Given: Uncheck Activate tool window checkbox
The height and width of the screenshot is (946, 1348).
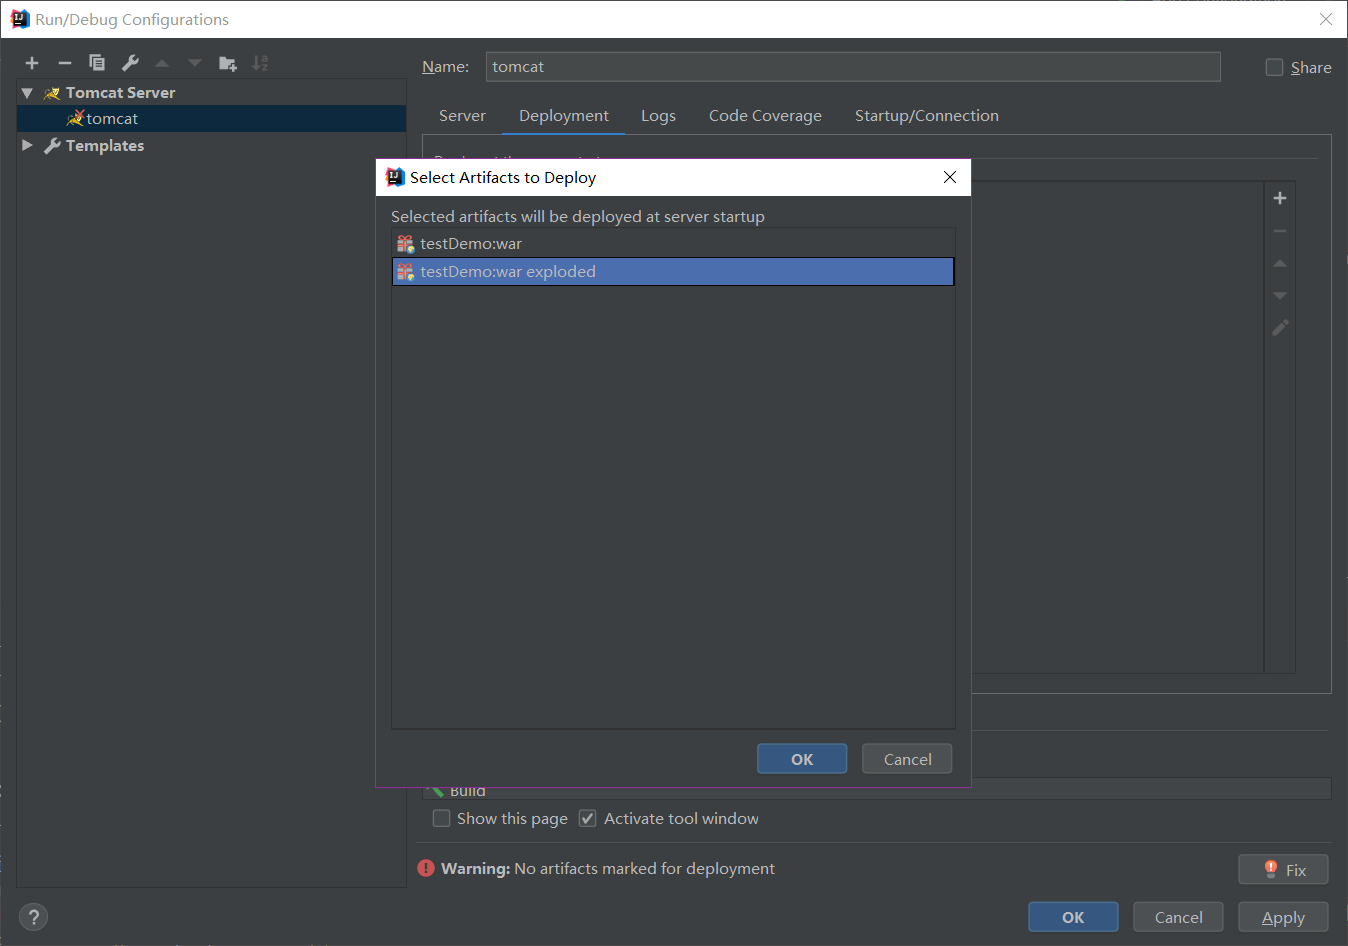Looking at the screenshot, I should 588,818.
